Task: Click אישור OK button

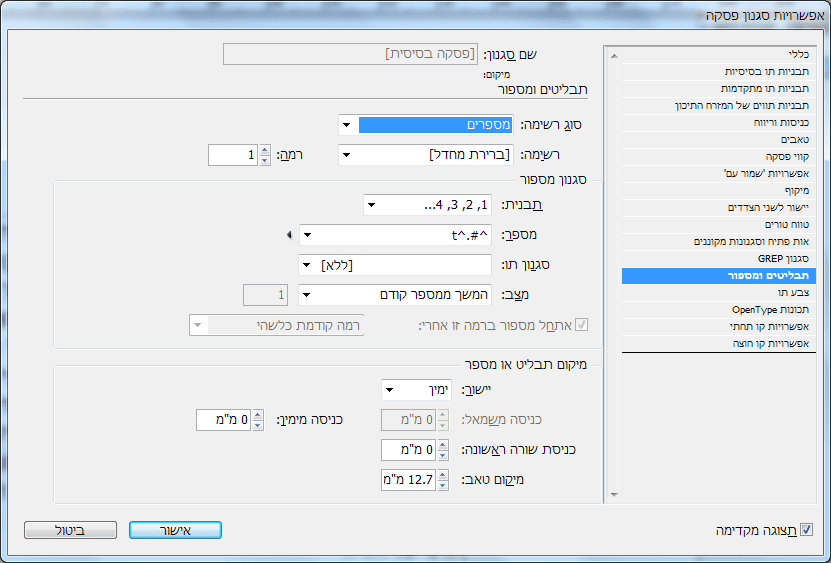Action: coord(175,530)
